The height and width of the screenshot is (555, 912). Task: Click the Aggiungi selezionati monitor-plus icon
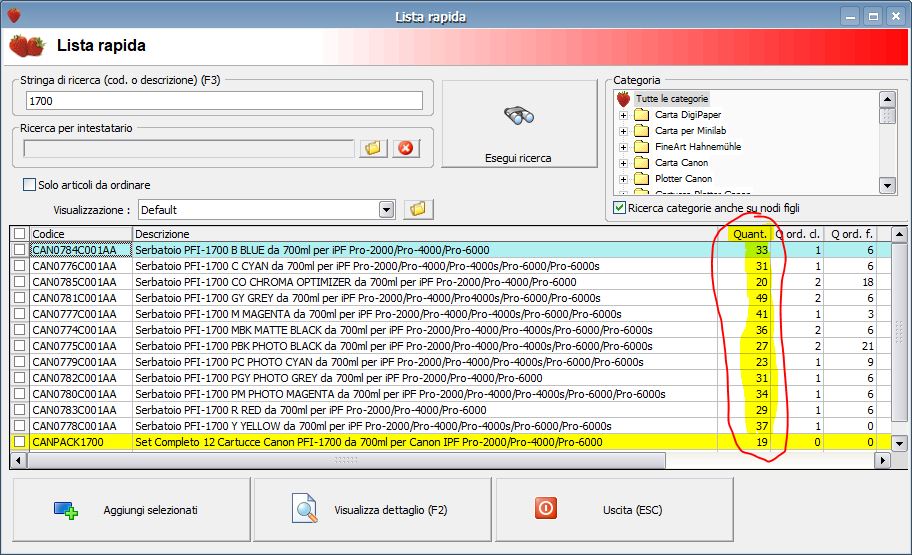coord(66,510)
